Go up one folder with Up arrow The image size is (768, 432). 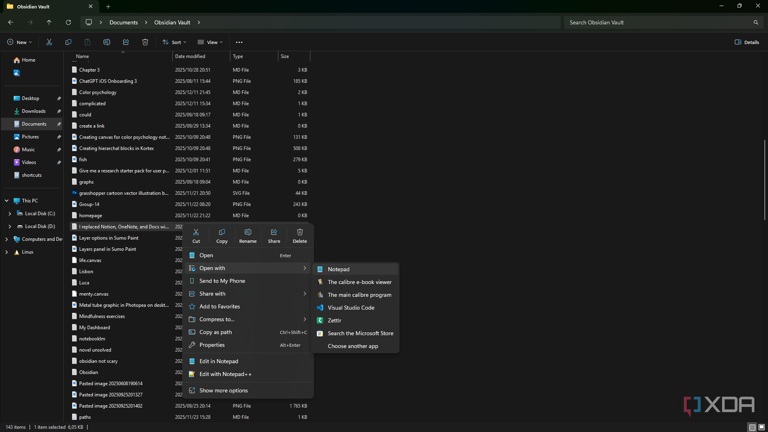[x=49, y=22]
